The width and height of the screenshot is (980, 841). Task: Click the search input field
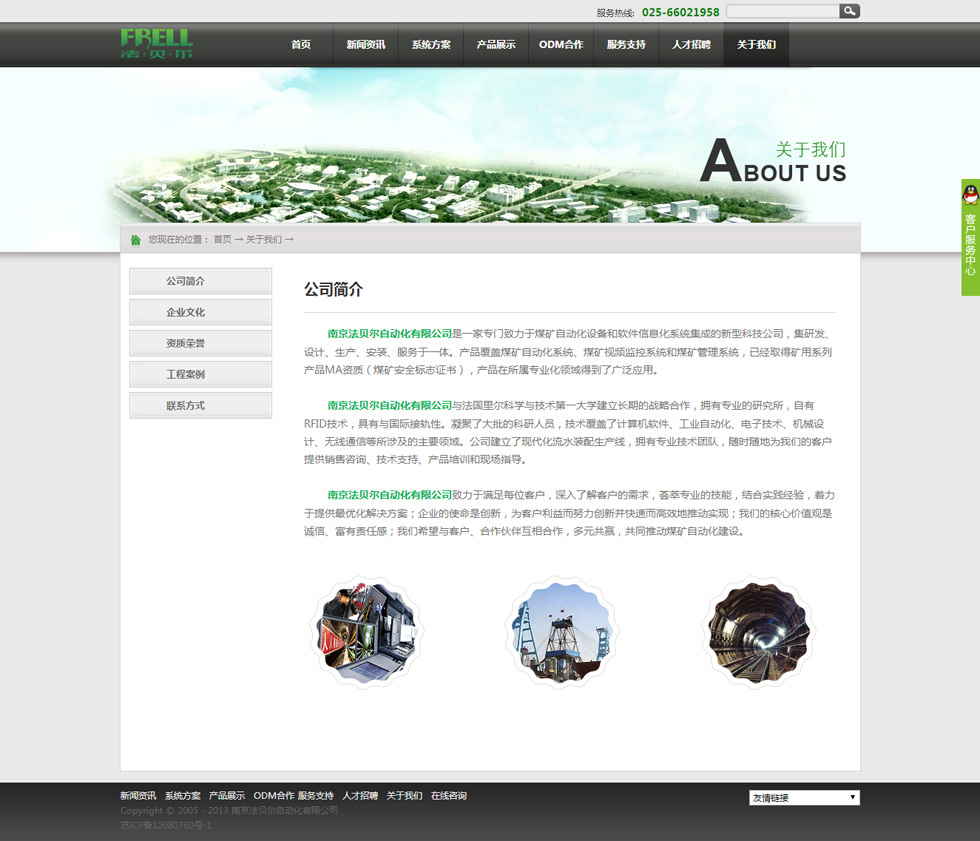782,11
